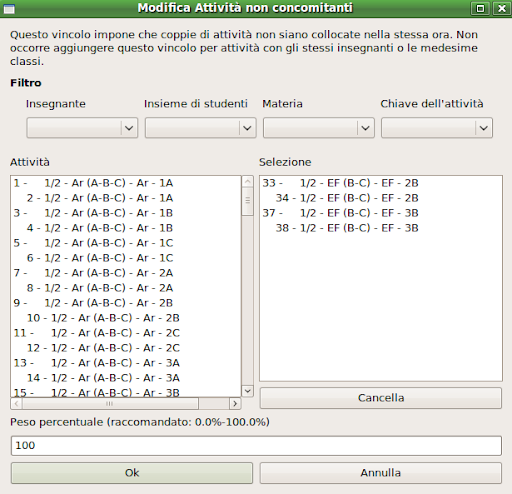Click the horizontal scroll-right arrow
Image resolution: width=512 pixels, height=494 pixels.
[x=235, y=404]
